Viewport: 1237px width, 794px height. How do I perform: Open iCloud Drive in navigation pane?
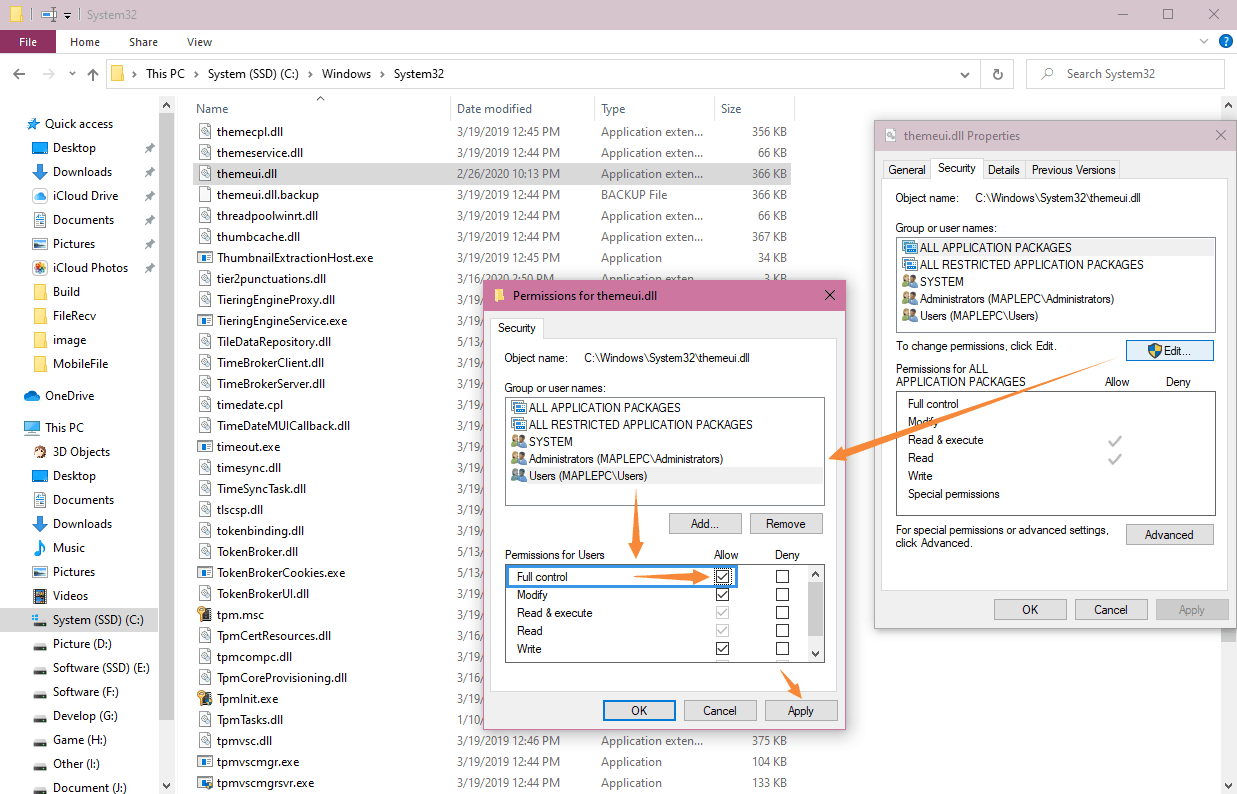tap(85, 196)
